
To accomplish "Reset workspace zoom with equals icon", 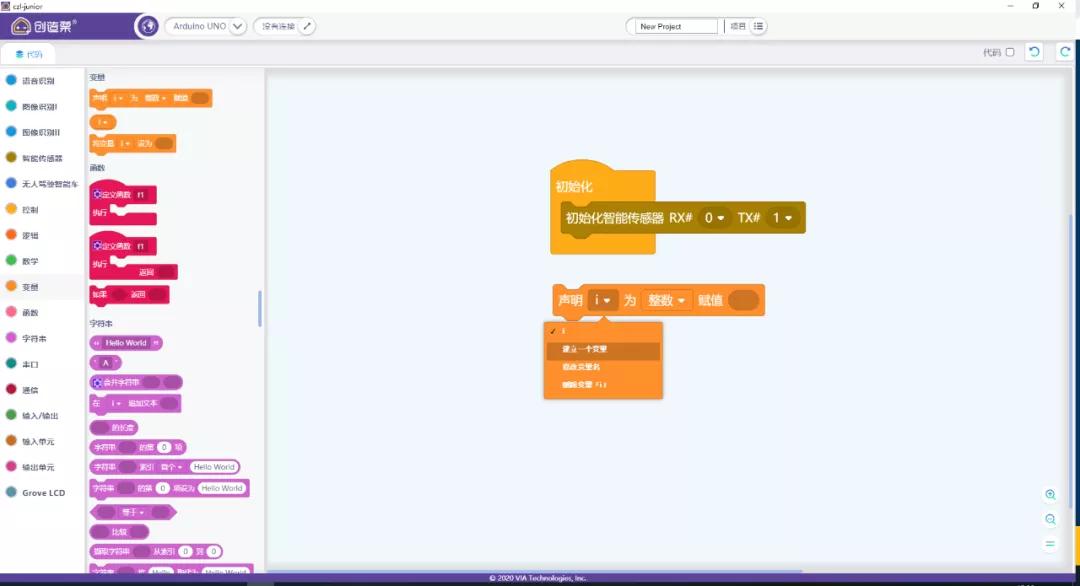I will [x=1050, y=544].
